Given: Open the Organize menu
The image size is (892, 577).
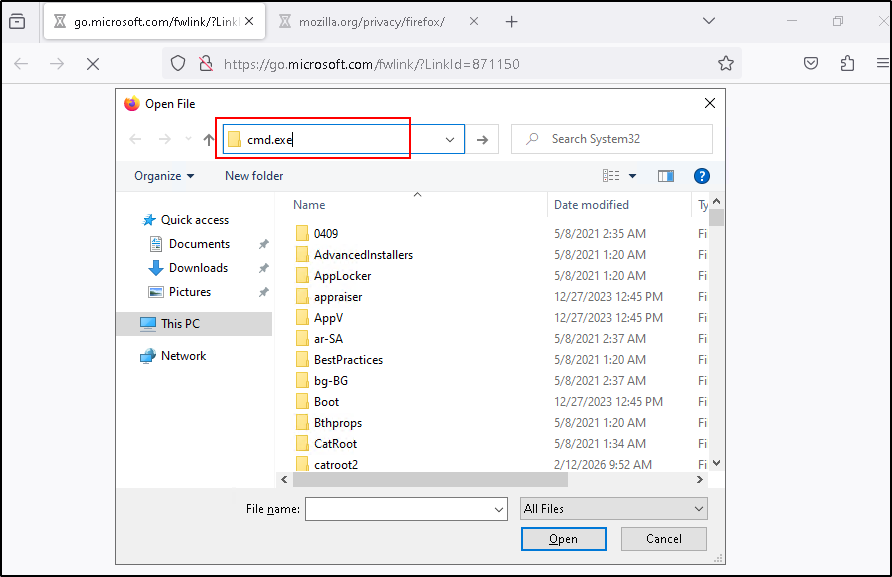Looking at the screenshot, I should (164, 176).
